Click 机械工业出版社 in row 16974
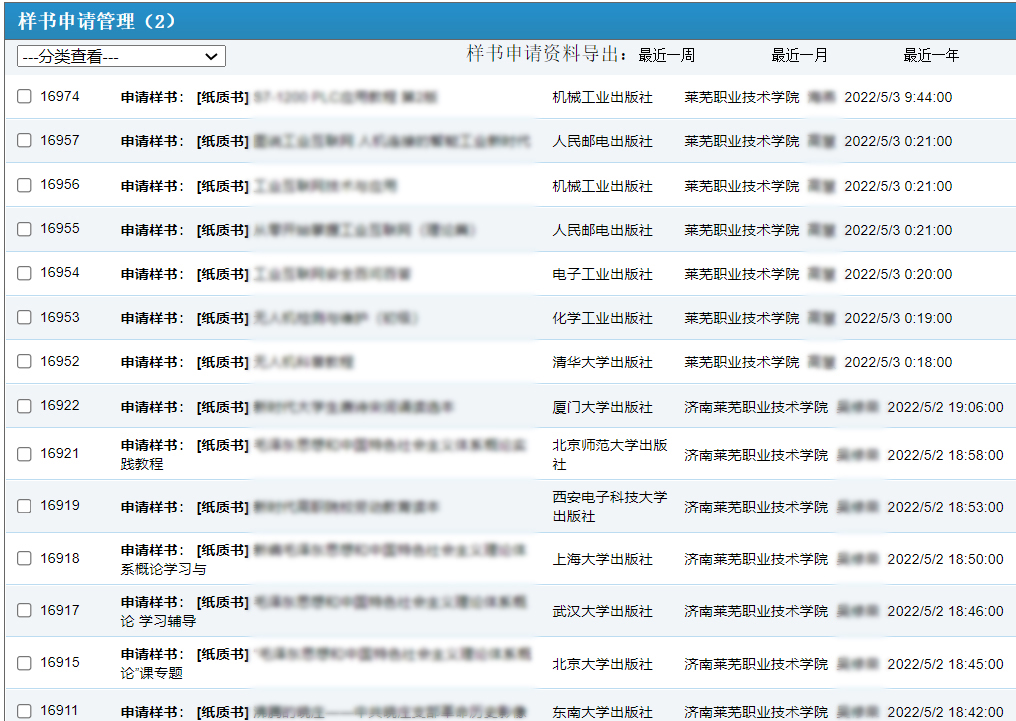The width and height of the screenshot is (1016, 721). tap(602, 98)
